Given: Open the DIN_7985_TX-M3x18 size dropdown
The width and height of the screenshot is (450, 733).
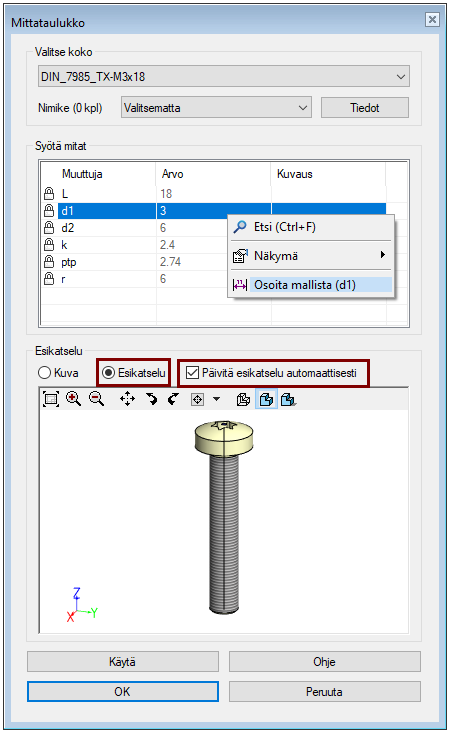Looking at the screenshot, I should pyautogui.click(x=224, y=76).
